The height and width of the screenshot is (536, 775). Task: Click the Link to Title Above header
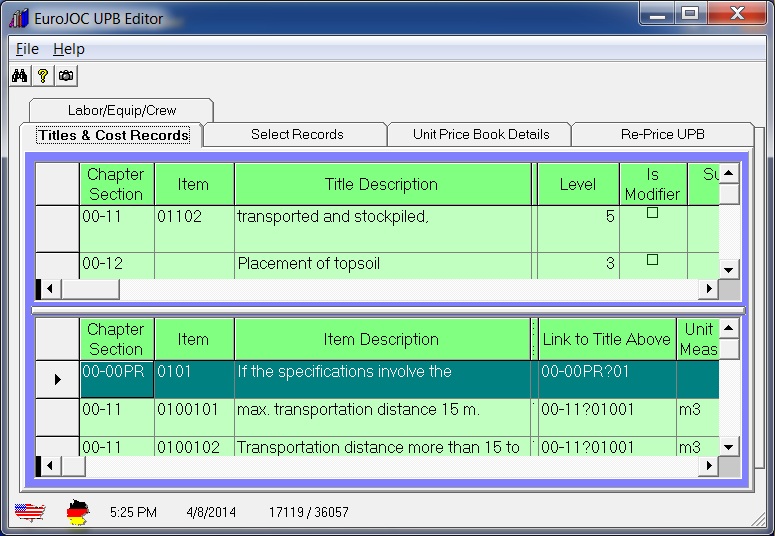click(606, 339)
